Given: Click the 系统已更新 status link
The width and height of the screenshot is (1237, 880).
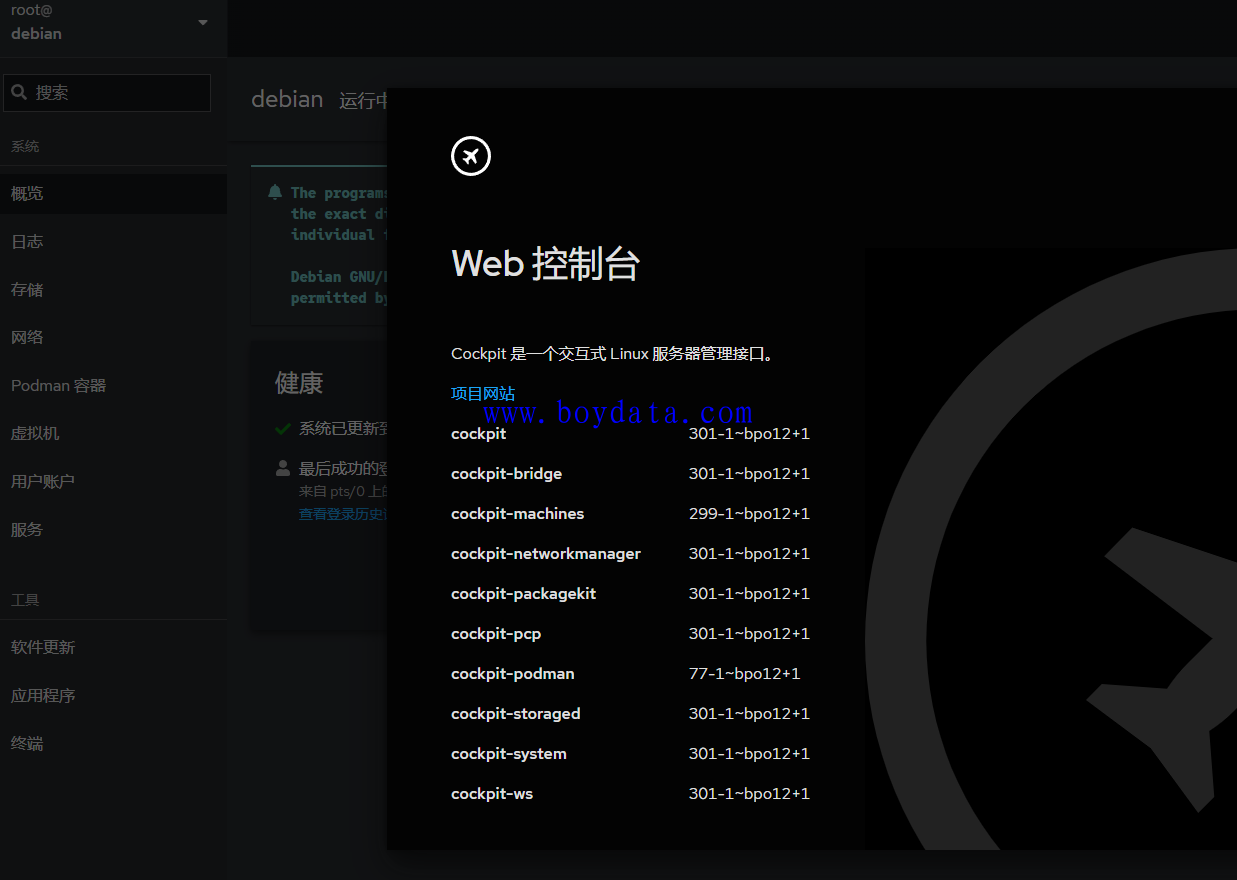Looking at the screenshot, I should pyautogui.click(x=343, y=429).
